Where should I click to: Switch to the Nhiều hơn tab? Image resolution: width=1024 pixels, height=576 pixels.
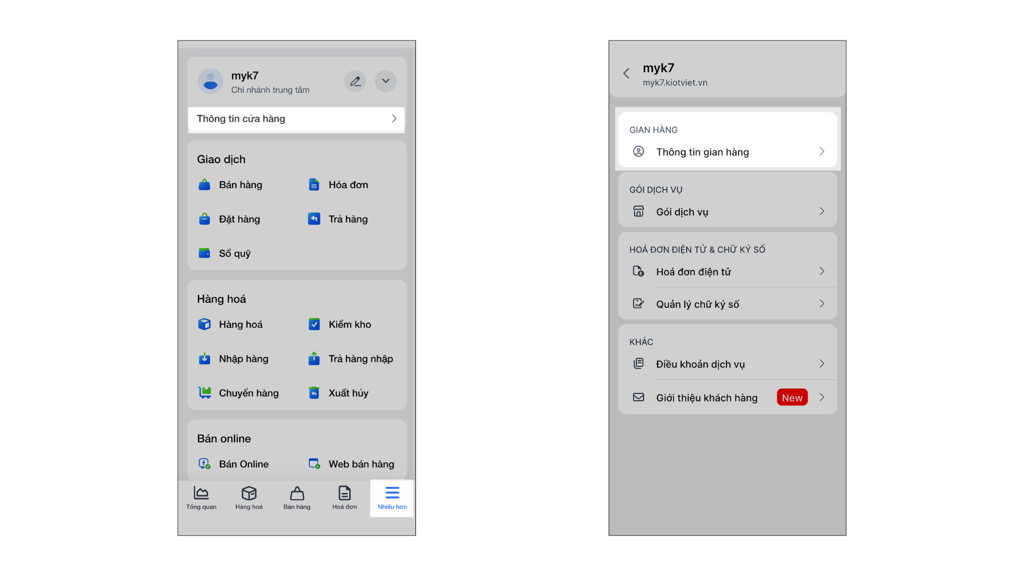pyautogui.click(x=392, y=497)
